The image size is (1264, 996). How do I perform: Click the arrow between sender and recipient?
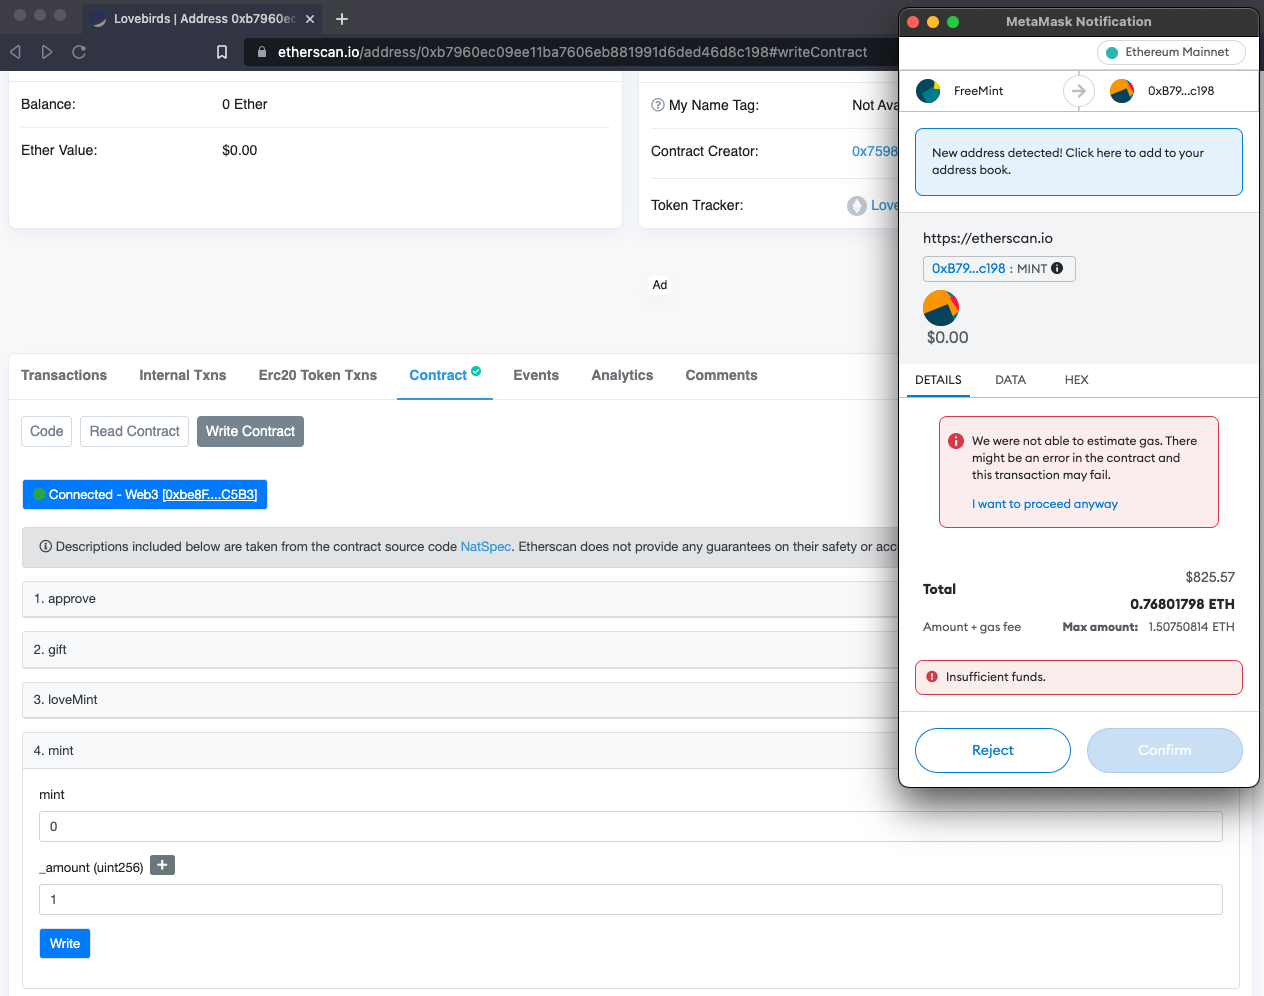[1078, 91]
